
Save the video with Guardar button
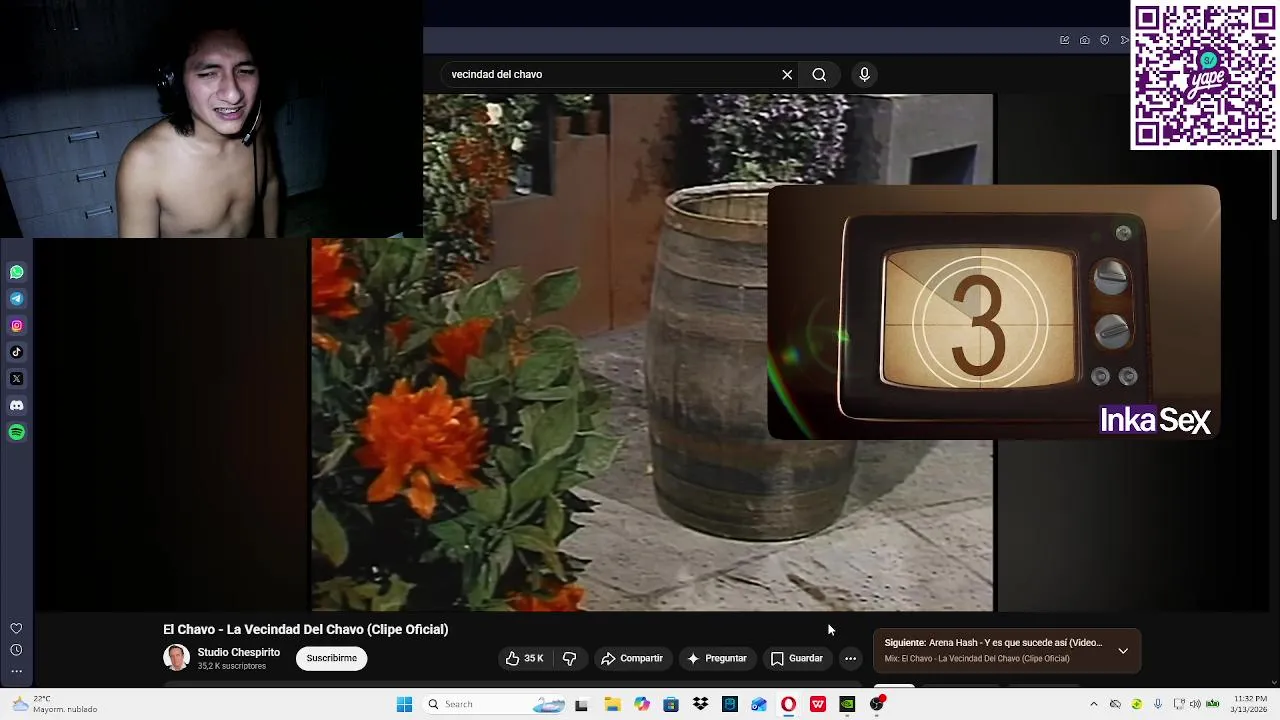796,658
